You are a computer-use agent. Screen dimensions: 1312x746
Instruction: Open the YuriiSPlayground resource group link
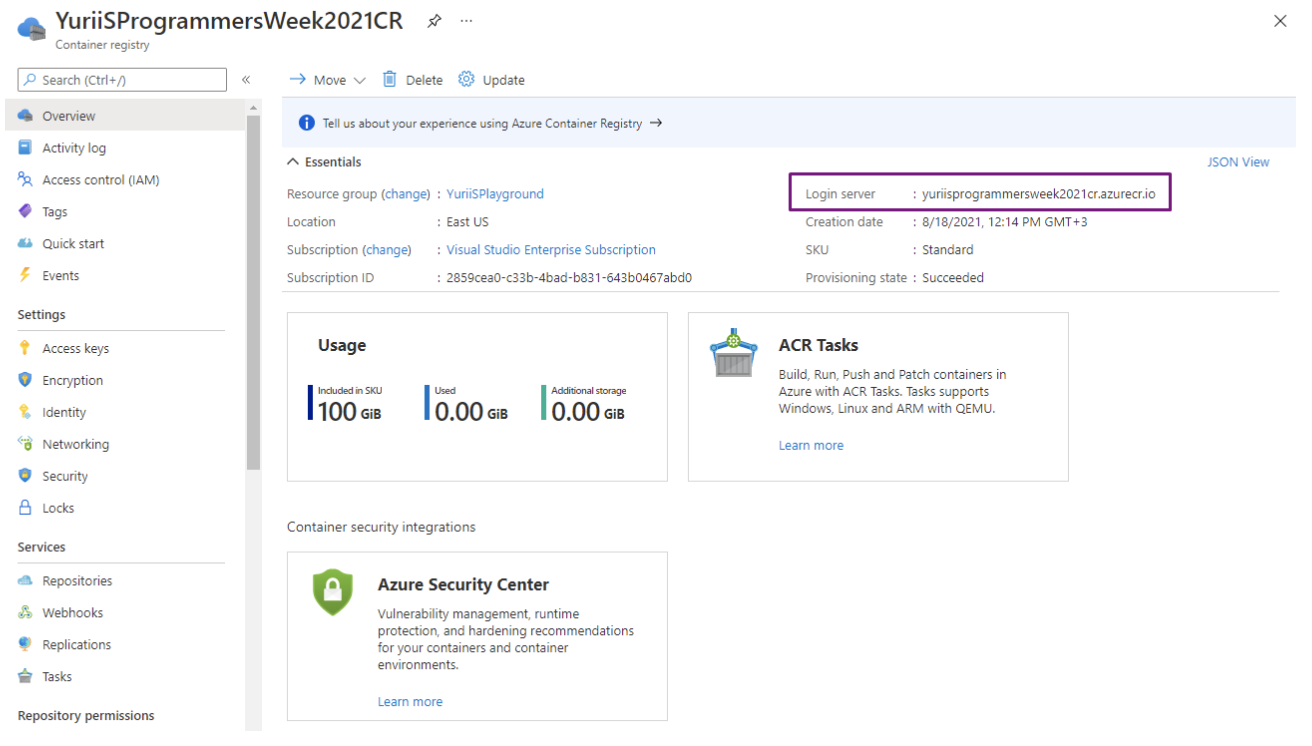pyautogui.click(x=495, y=194)
